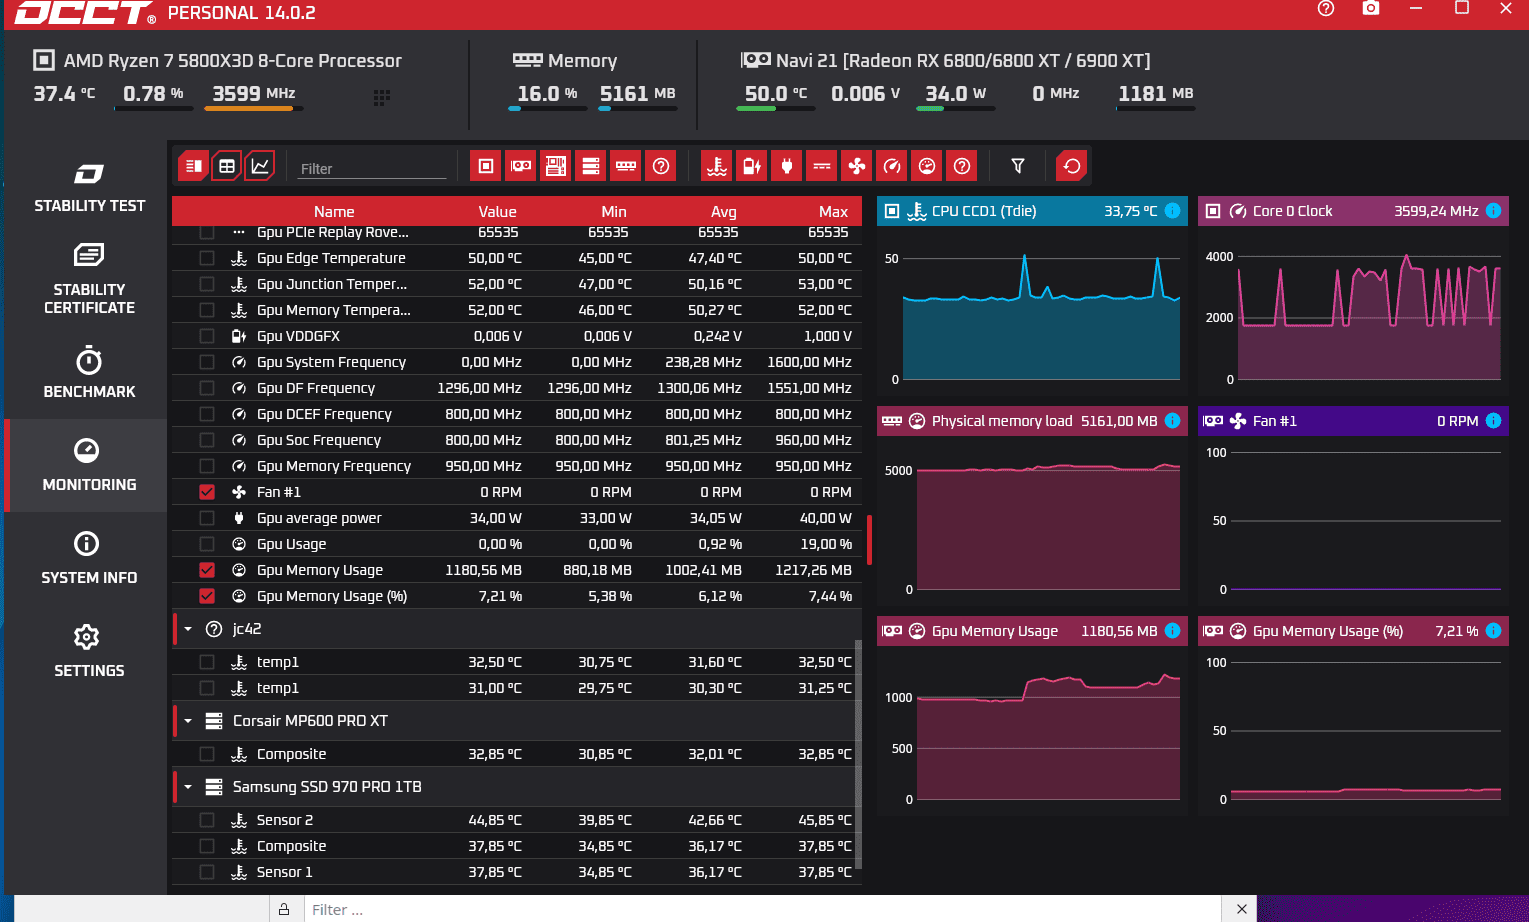Check the Gpu Memory Frequency checkbox
Viewport: 1529px width, 922px height.
207,466
